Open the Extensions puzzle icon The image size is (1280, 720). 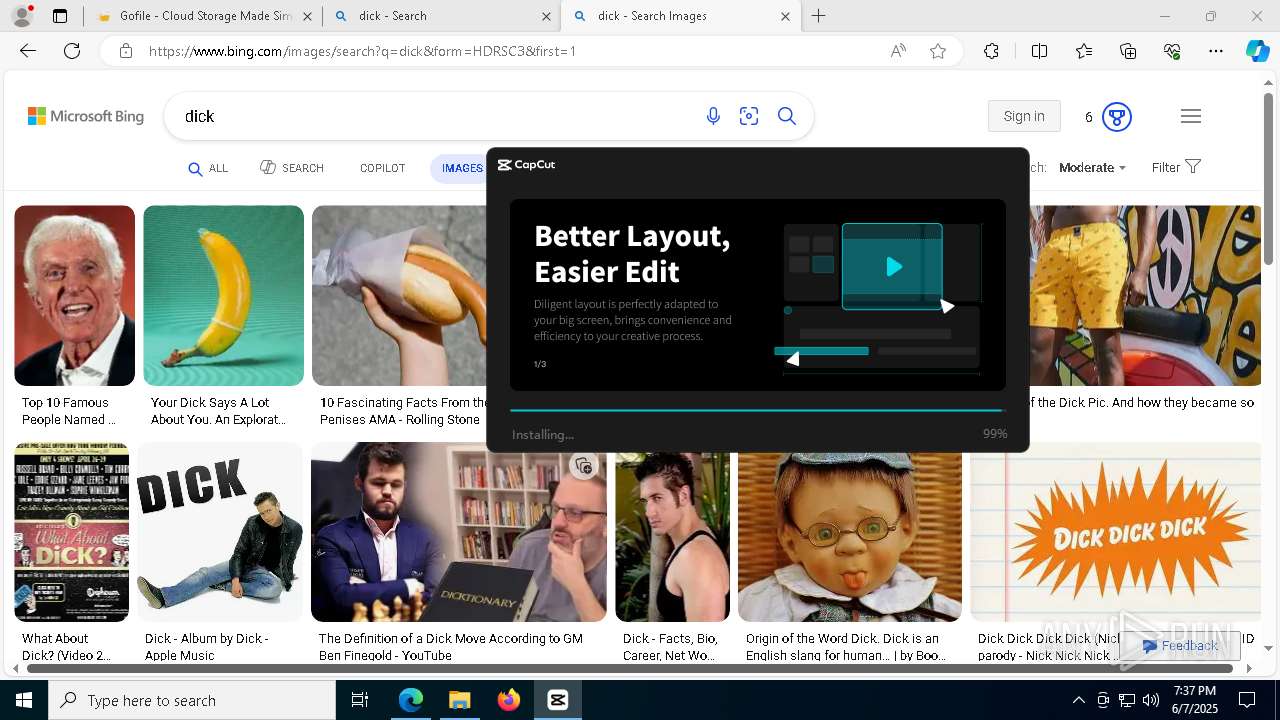(x=991, y=51)
